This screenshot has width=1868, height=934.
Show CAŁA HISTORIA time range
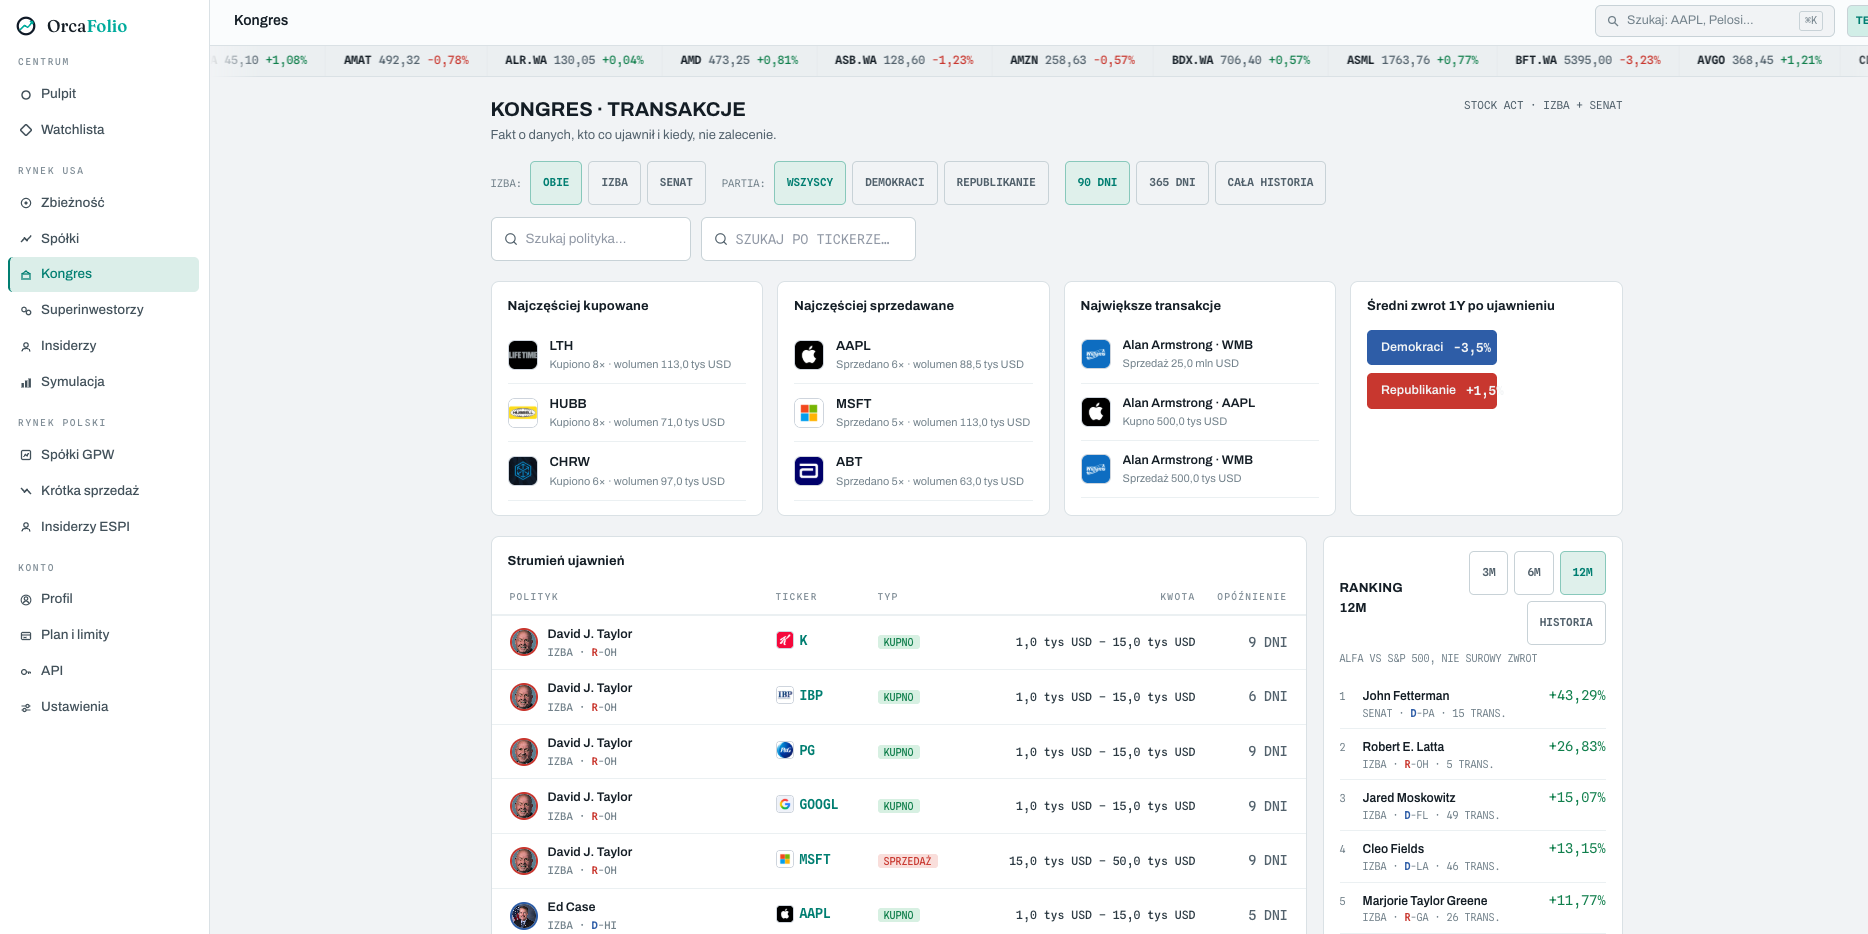pos(1270,183)
